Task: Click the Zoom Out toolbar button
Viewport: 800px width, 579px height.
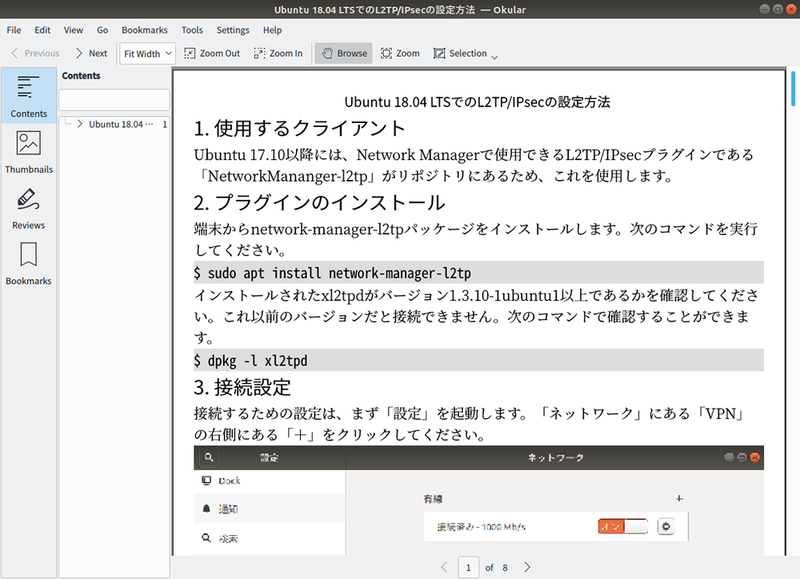Action: [x=211, y=53]
